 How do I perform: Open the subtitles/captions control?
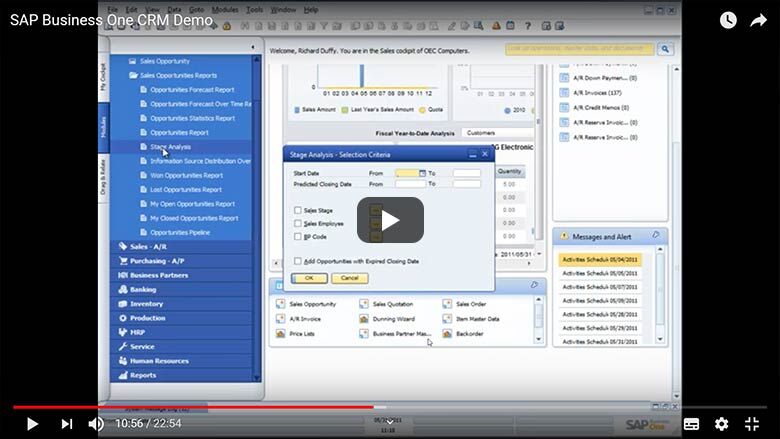(x=691, y=424)
